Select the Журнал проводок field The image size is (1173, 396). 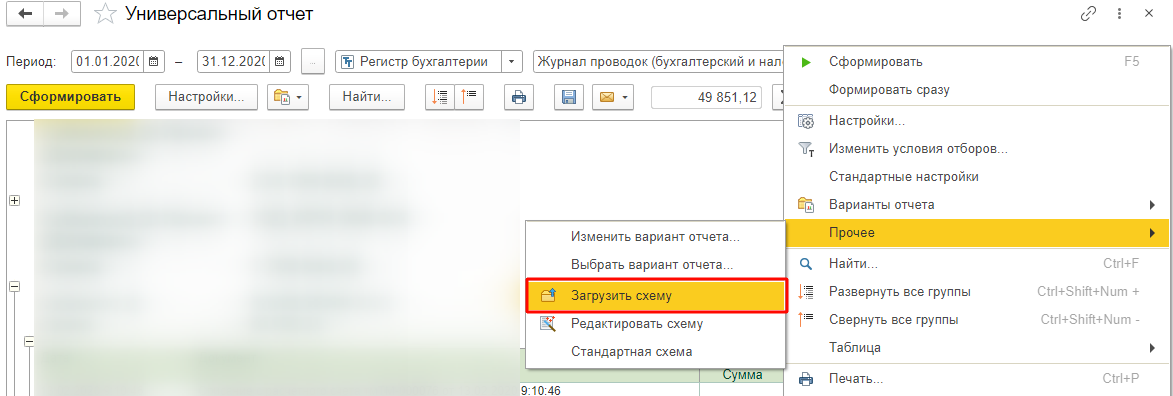pyautogui.click(x=658, y=61)
